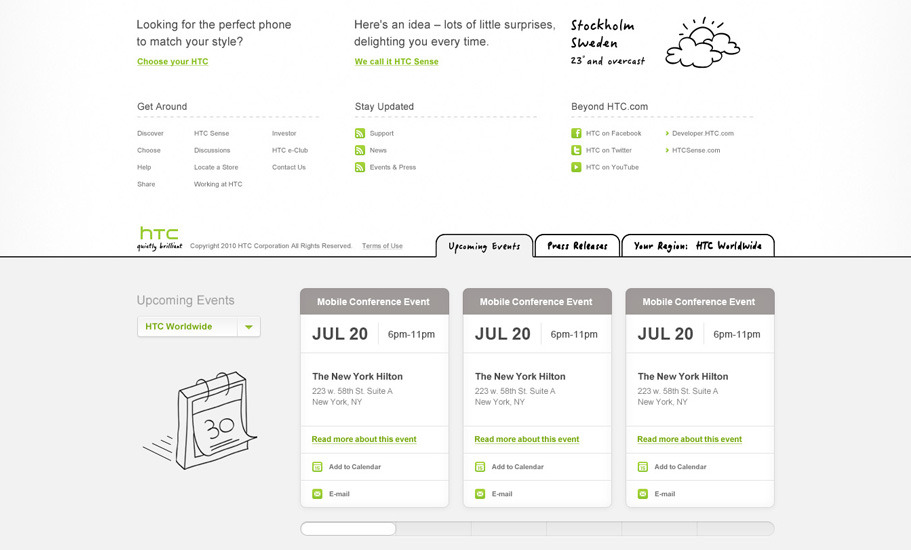Open the Support feed link text
Screen dimensions: 911x550
[x=382, y=134]
